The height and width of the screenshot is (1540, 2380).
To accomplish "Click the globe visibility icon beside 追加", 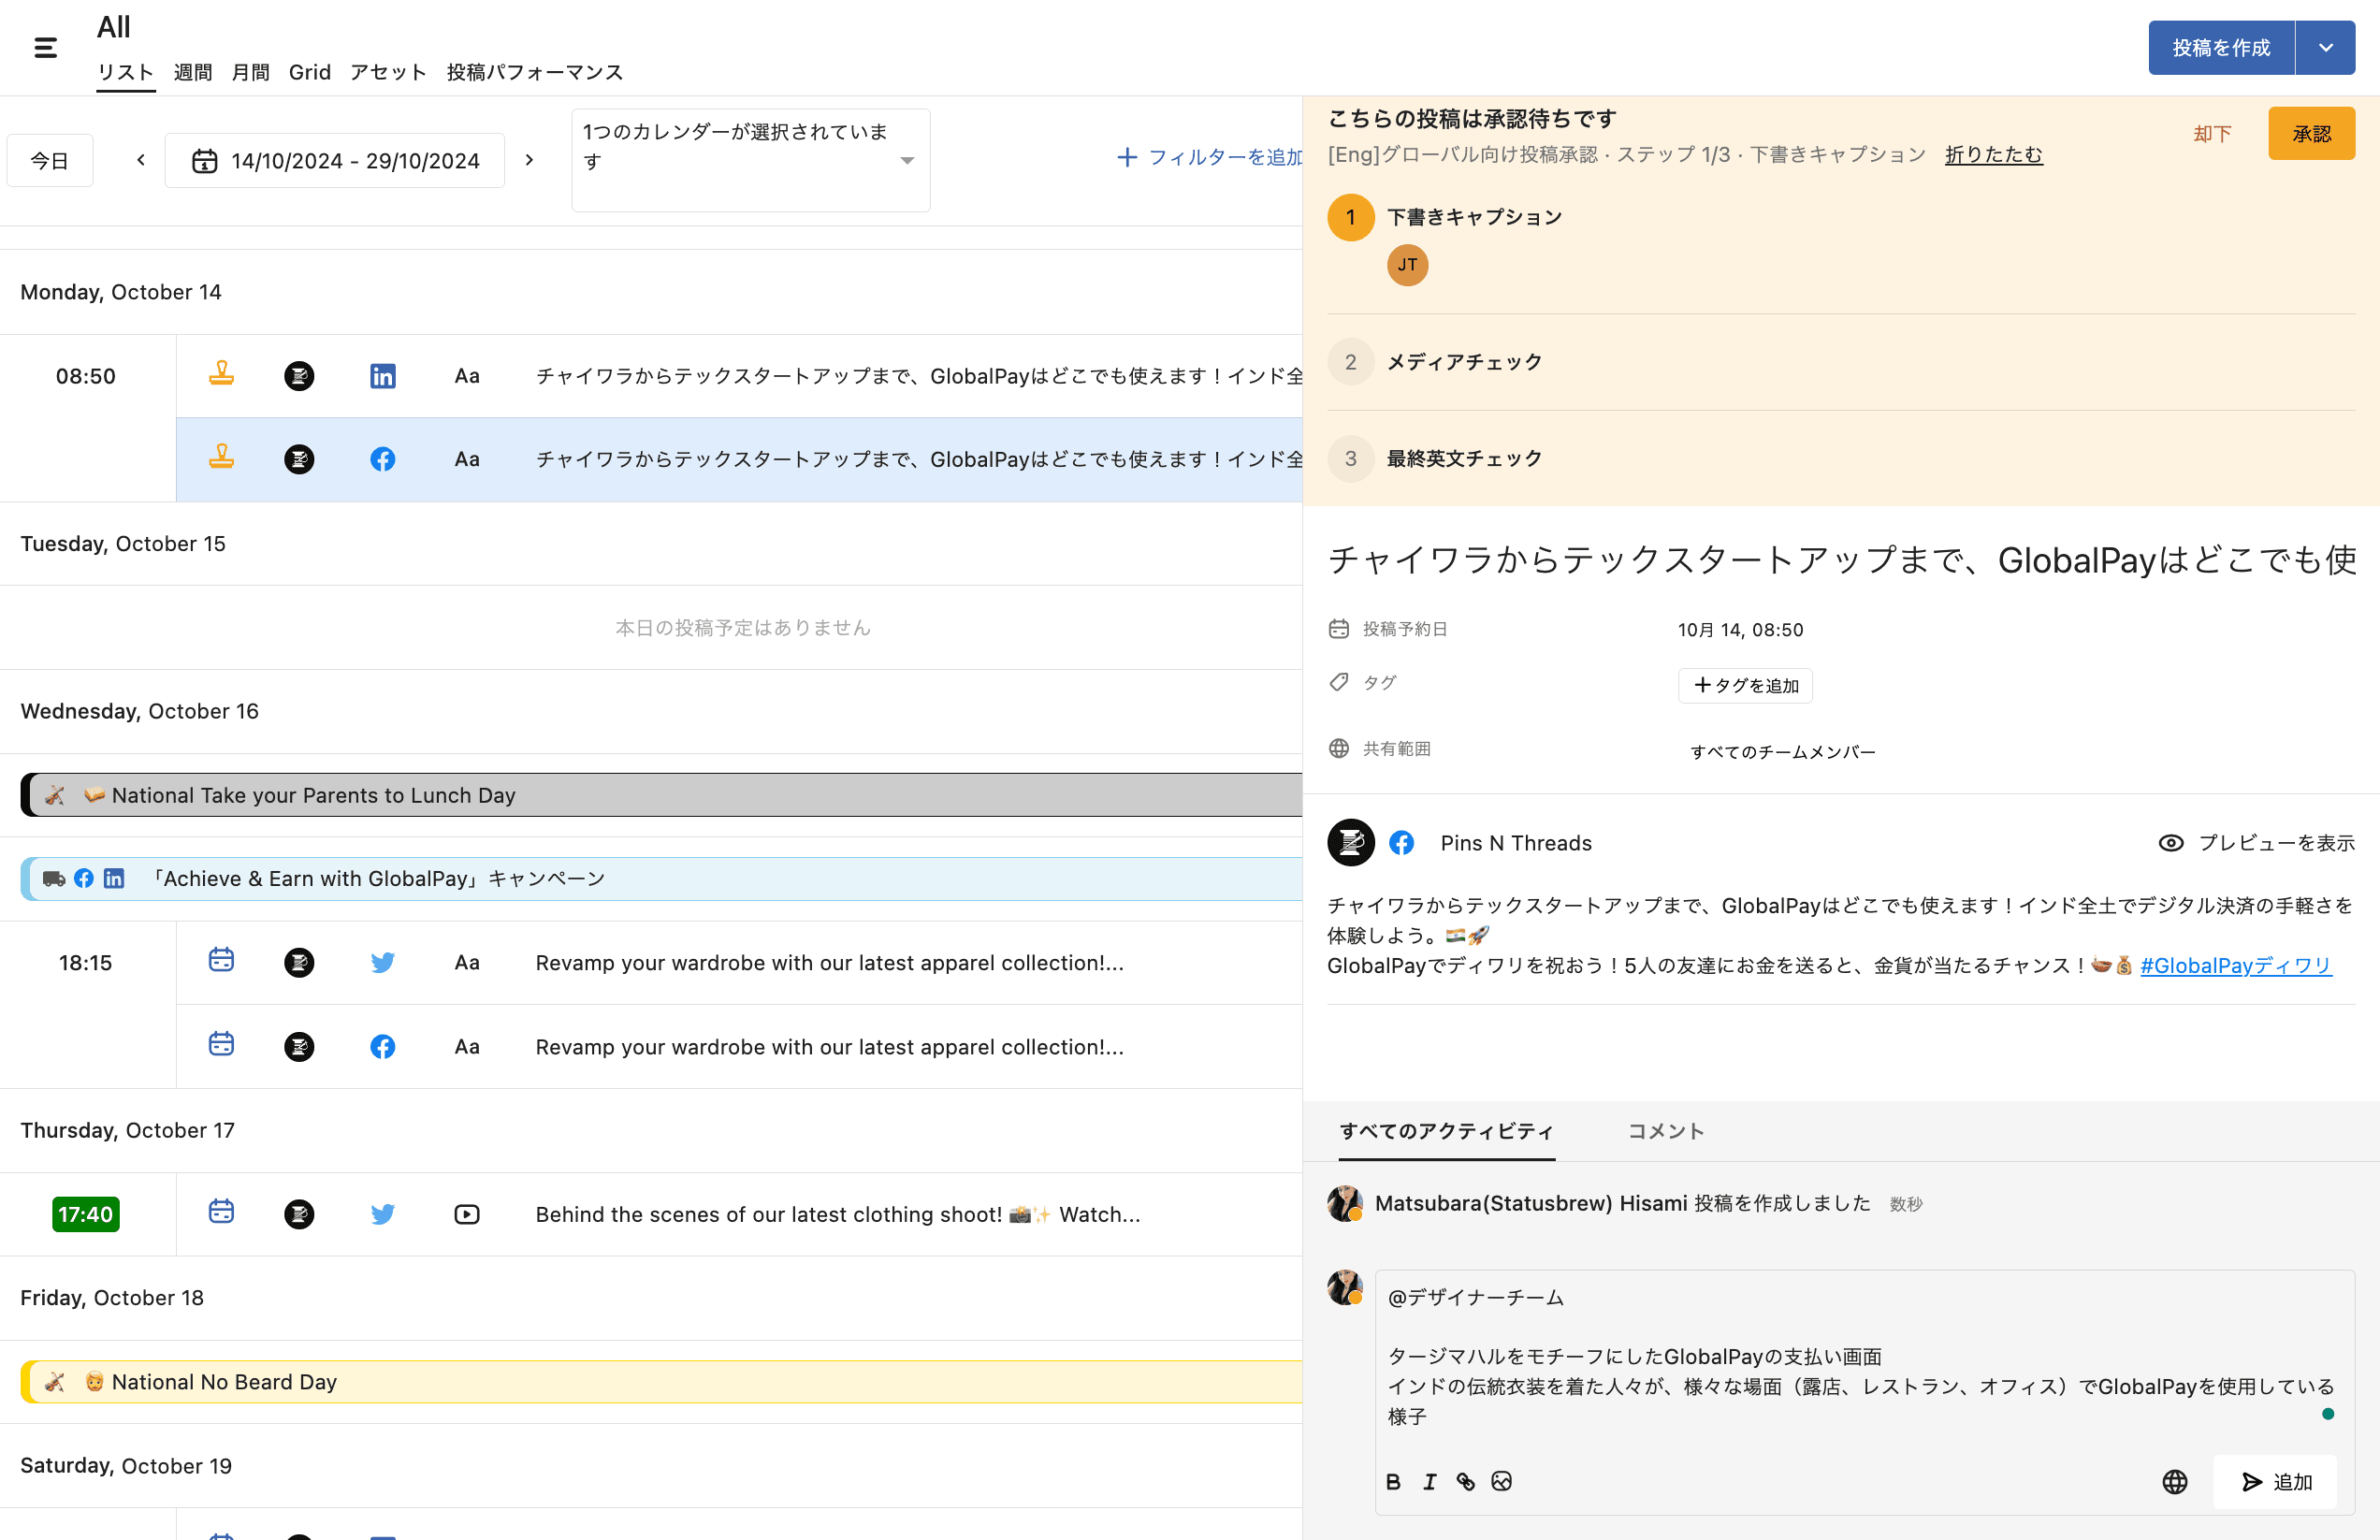I will (x=2174, y=1482).
